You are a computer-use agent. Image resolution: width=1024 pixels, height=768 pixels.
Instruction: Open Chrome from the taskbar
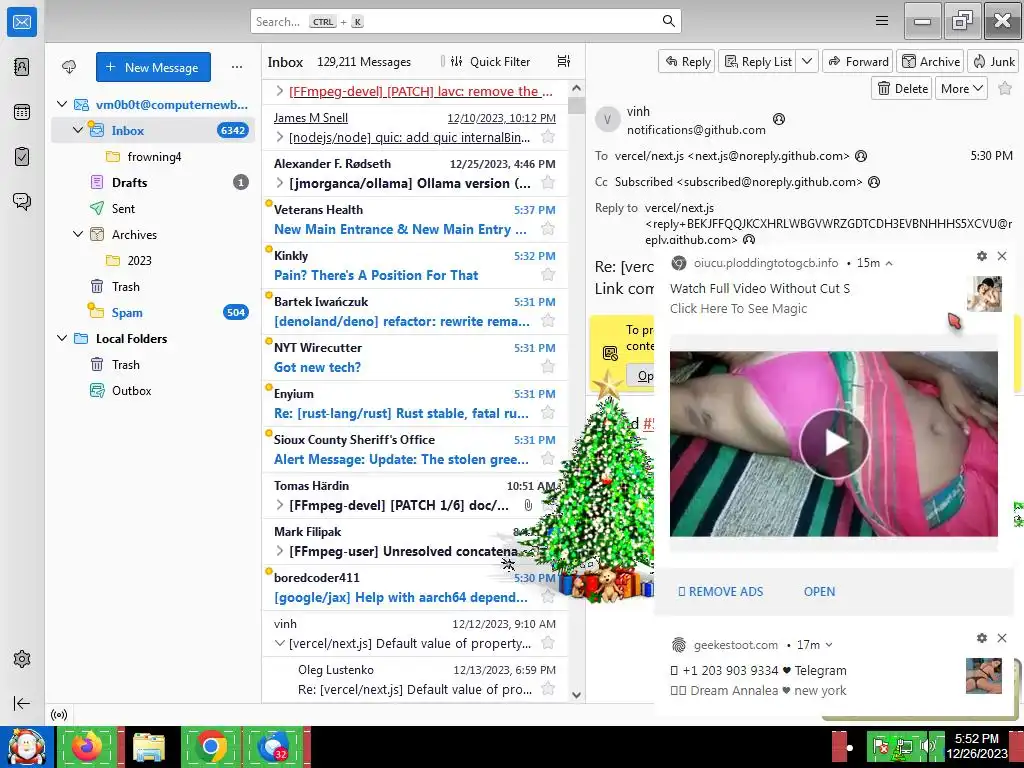coord(210,747)
